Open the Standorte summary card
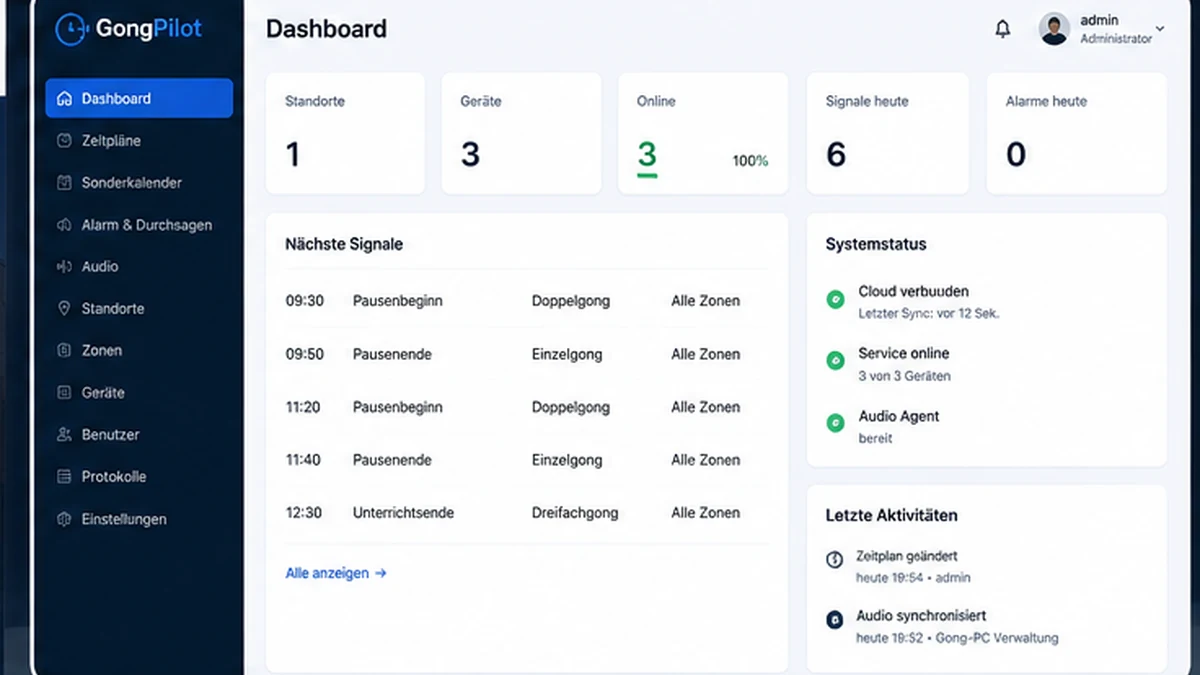The height and width of the screenshot is (675, 1200). point(345,133)
